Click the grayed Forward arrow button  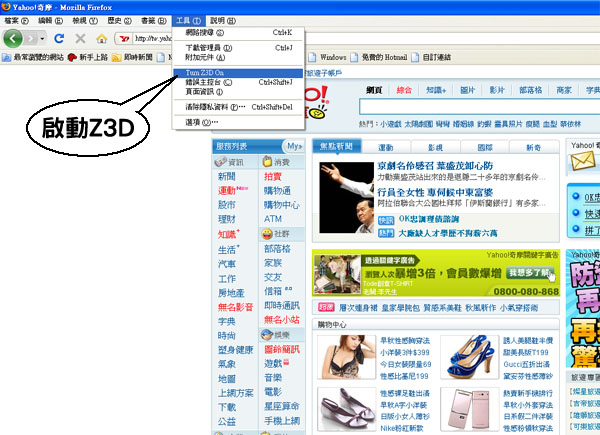tap(31, 39)
